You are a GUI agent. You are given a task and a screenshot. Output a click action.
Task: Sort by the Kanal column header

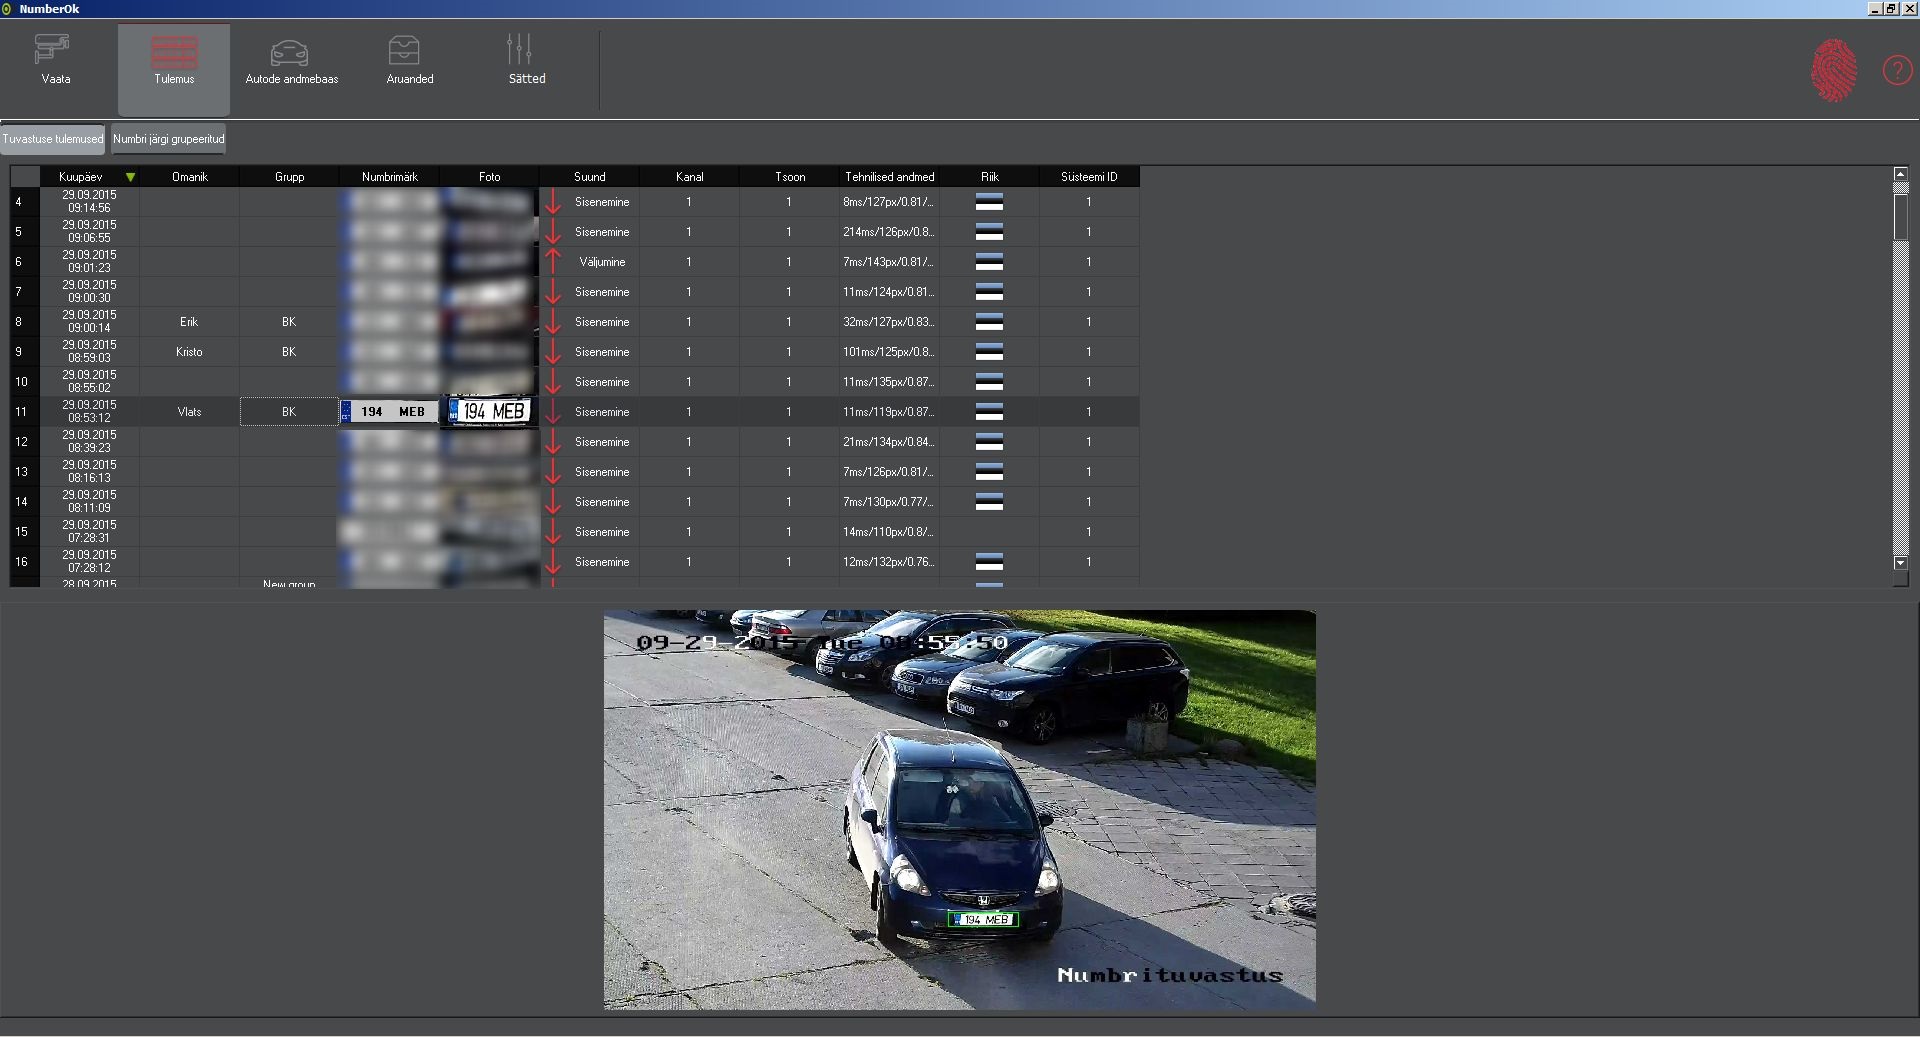pos(690,177)
